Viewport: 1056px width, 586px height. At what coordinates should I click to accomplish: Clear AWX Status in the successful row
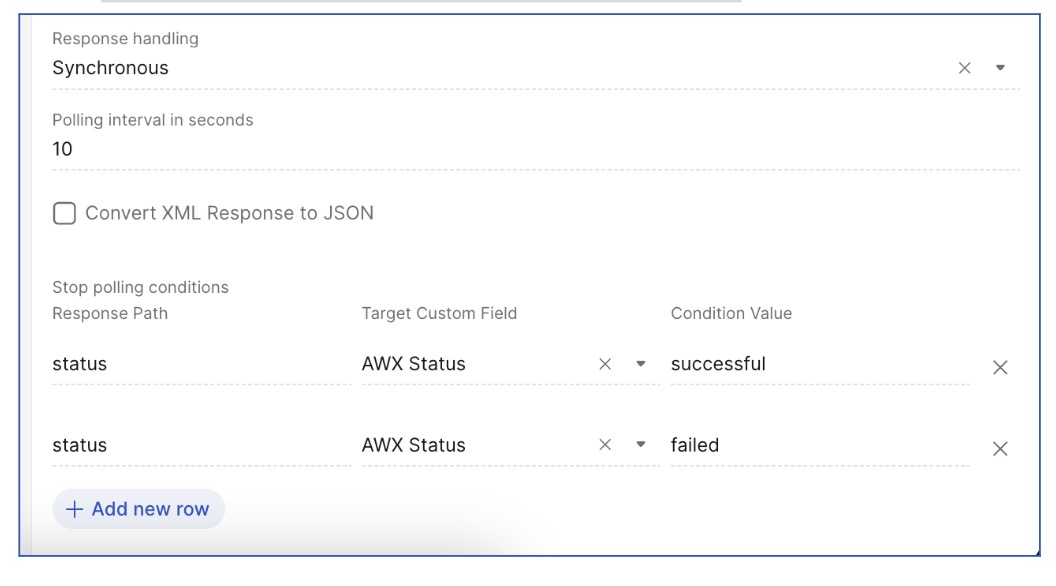[x=604, y=364]
